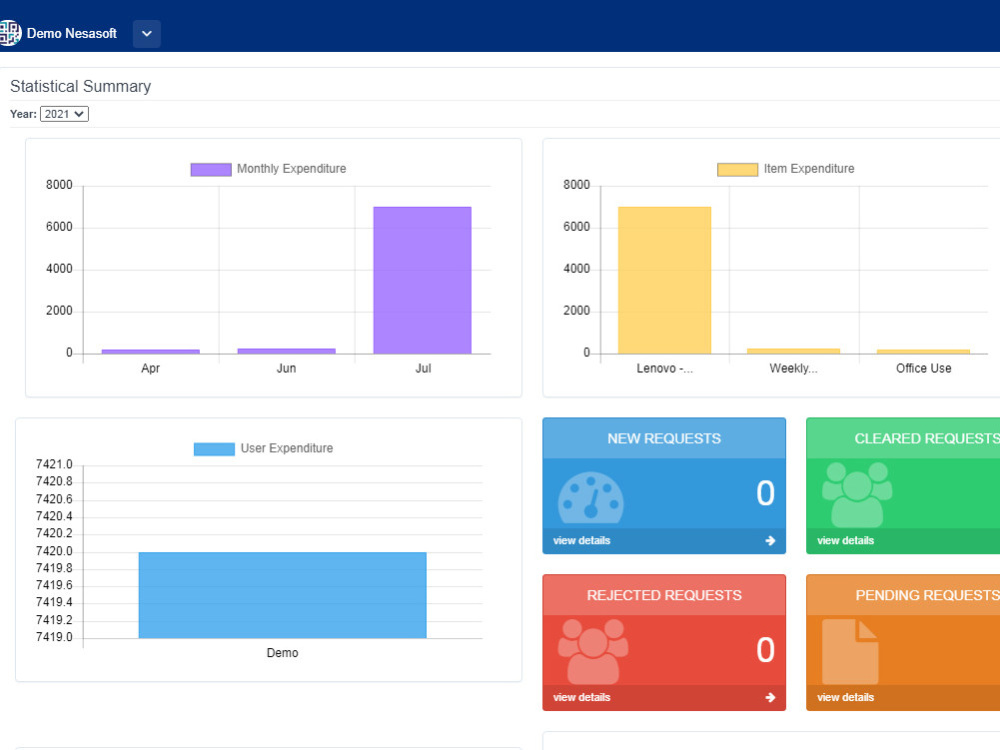
Task: Click the Pending Requests card header
Action: point(903,596)
